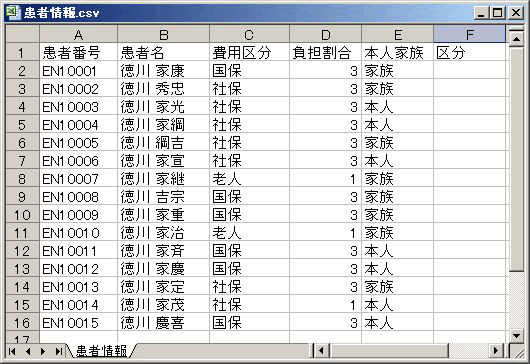Select row 12 header
Viewport: 530px width, 364px height.
(x=22, y=250)
